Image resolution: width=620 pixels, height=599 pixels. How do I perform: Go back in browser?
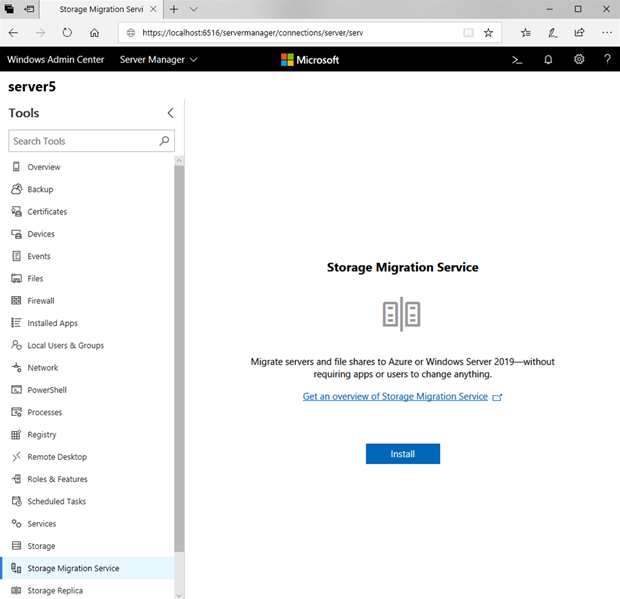[13, 33]
